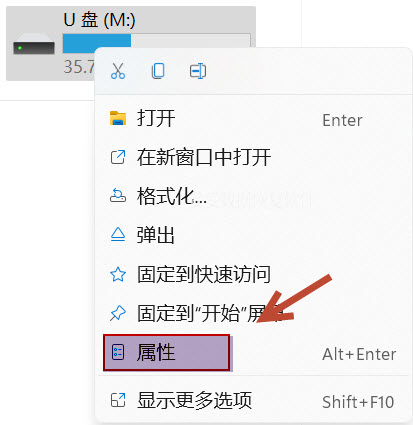
Task: Click the Cut scissors icon
Action: click(118, 71)
